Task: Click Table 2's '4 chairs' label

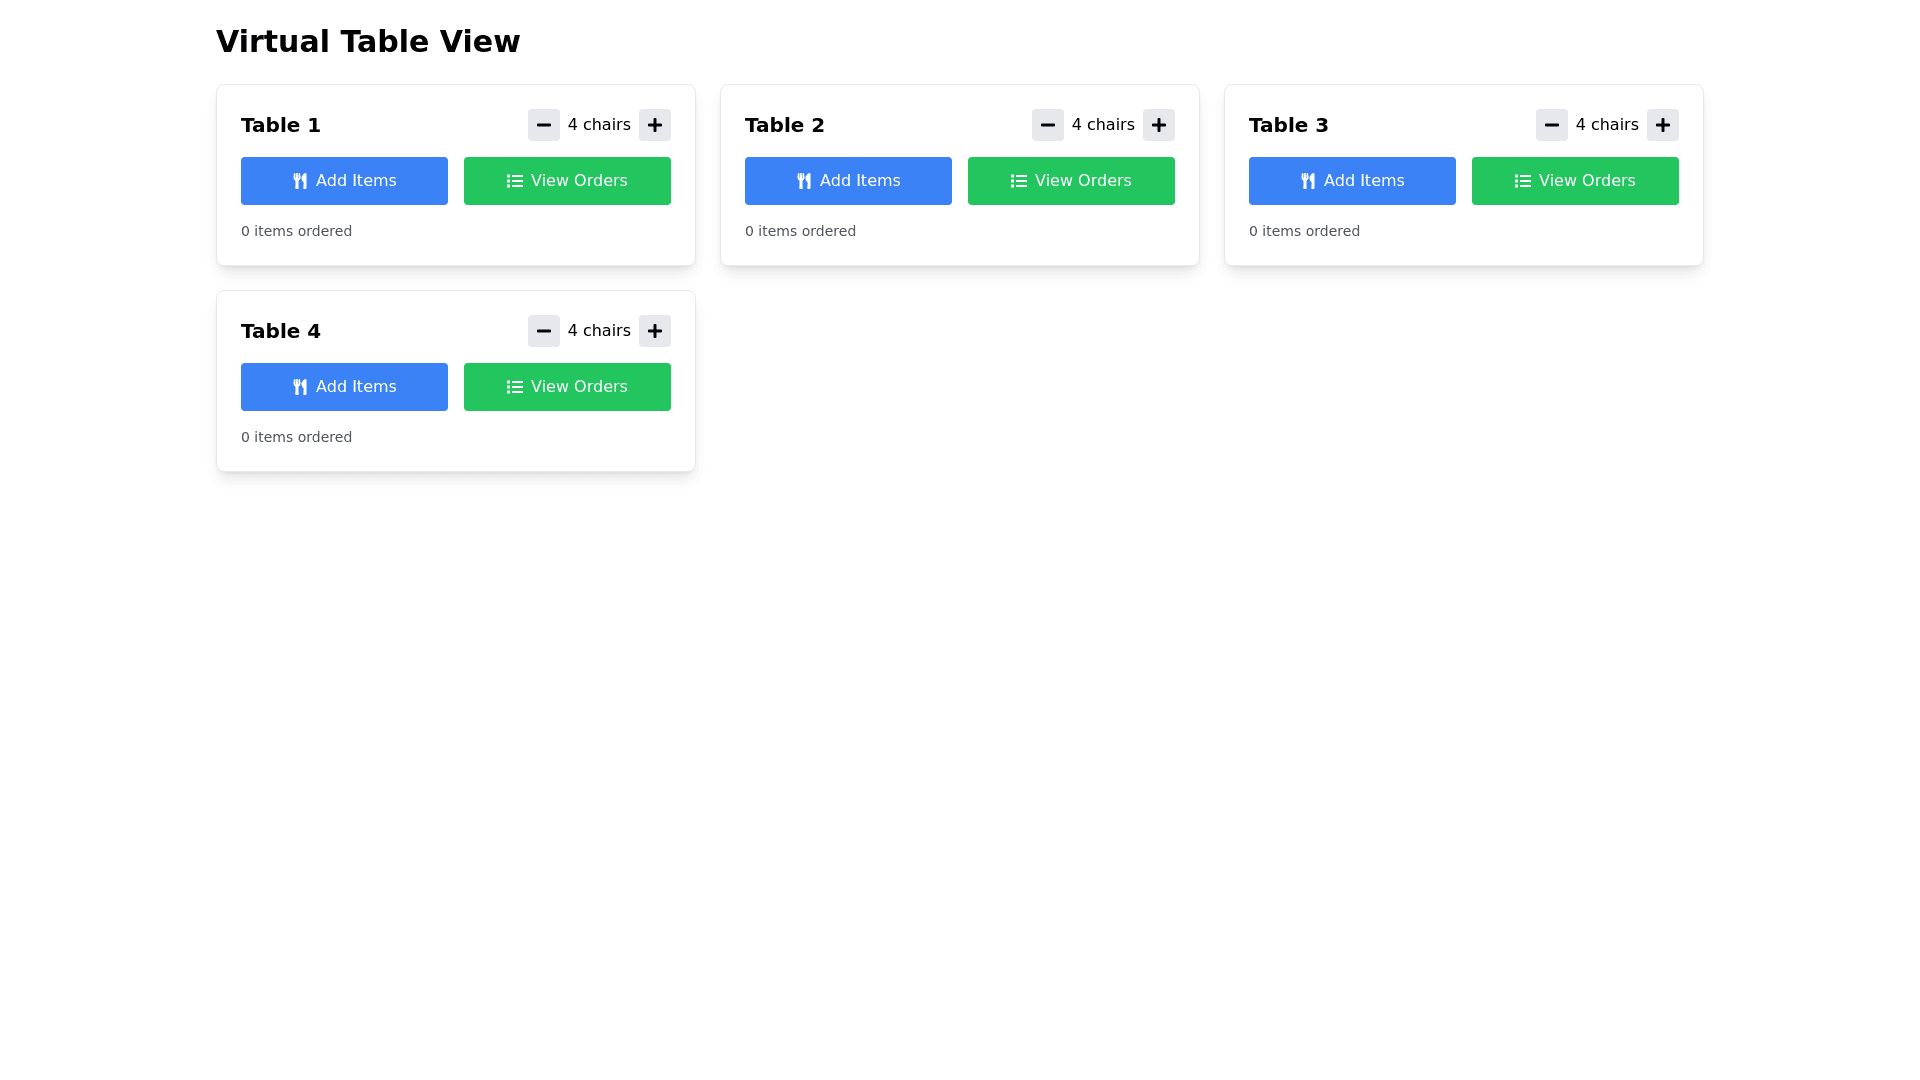Action: 1102,125
